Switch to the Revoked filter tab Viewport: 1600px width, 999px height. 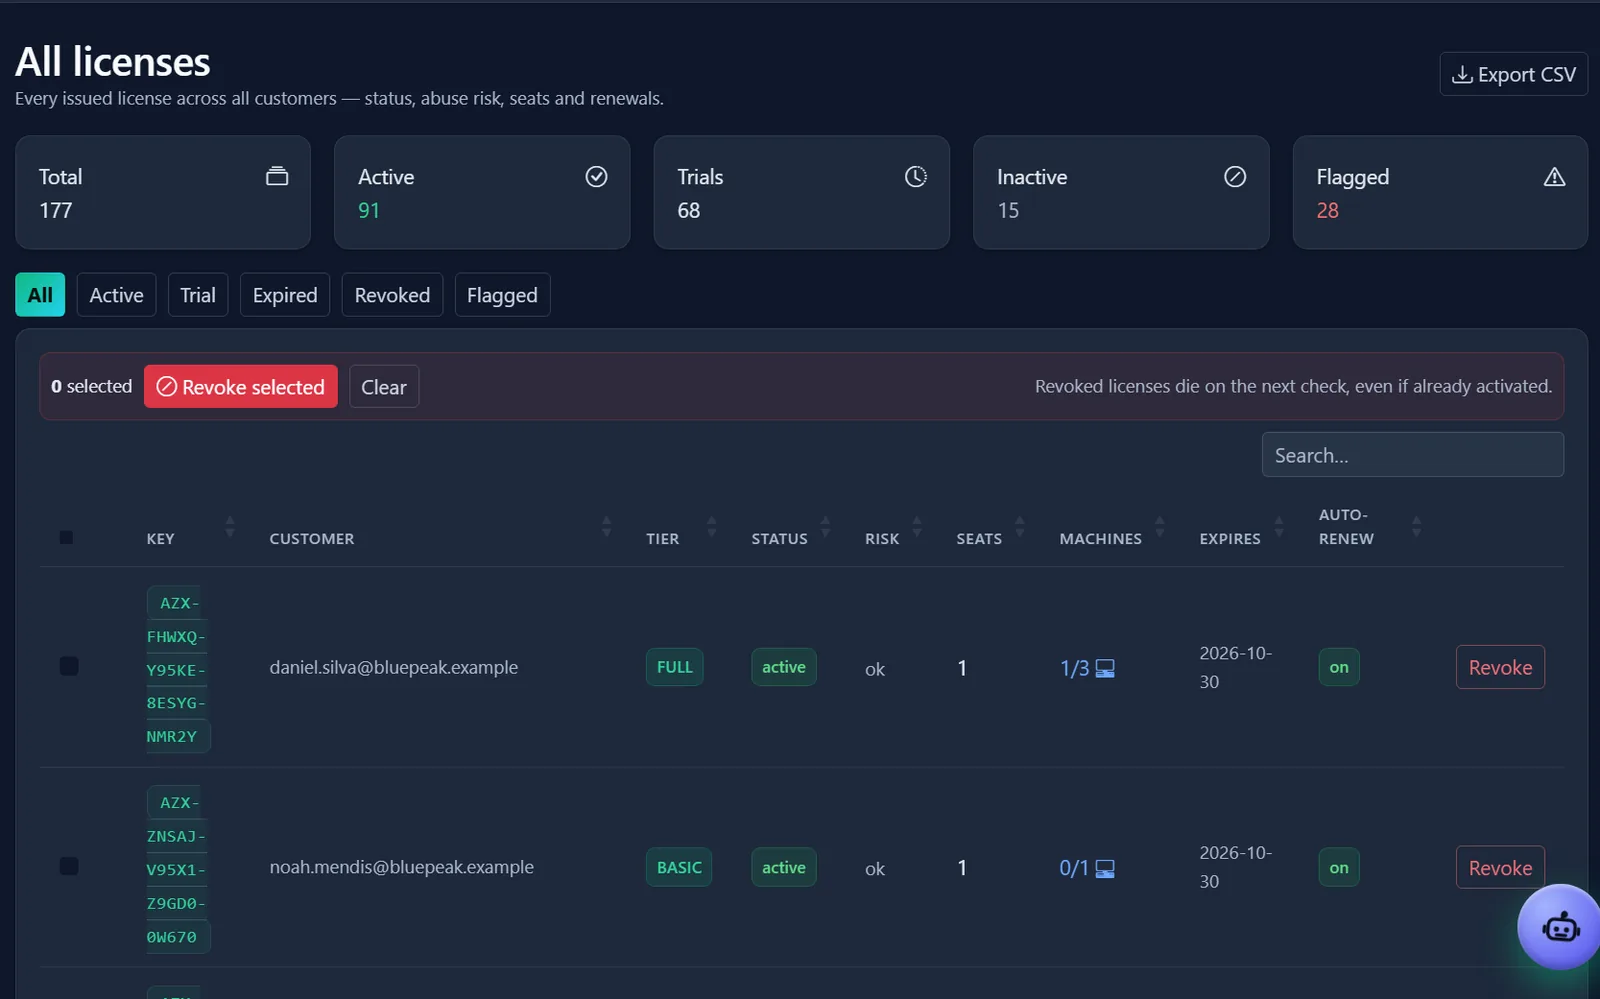coord(392,295)
